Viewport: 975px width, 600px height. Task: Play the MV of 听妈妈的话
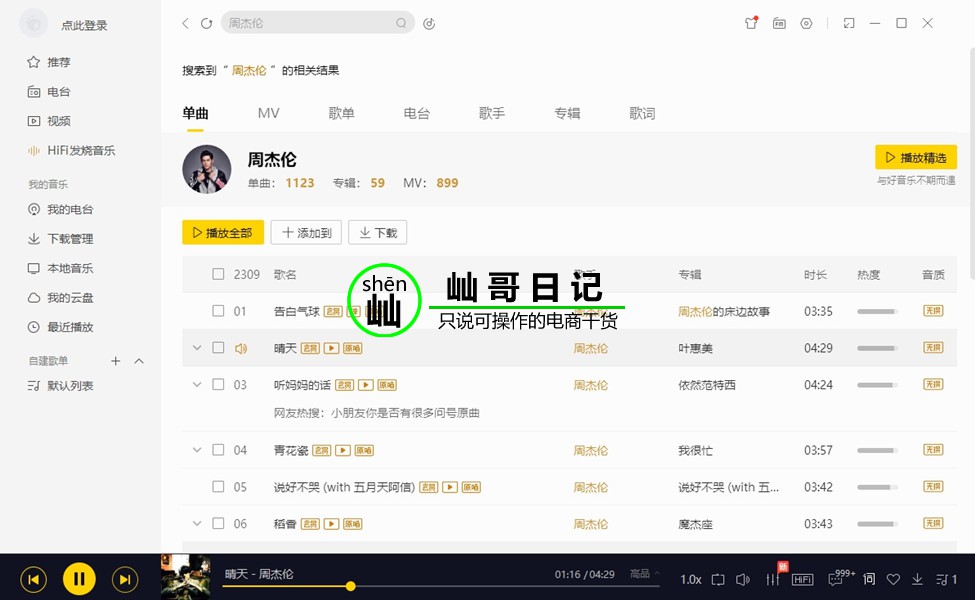pos(366,385)
